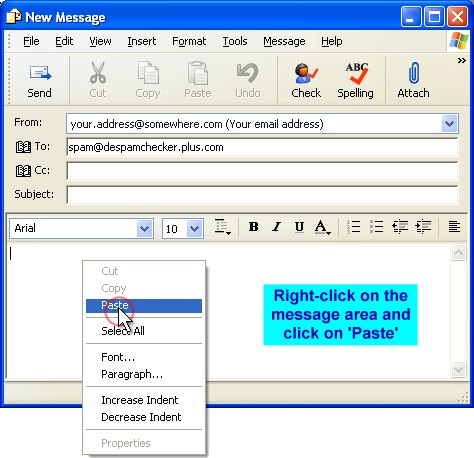The image size is (474, 458).
Task: Click the To recipient field
Action: tap(262, 147)
